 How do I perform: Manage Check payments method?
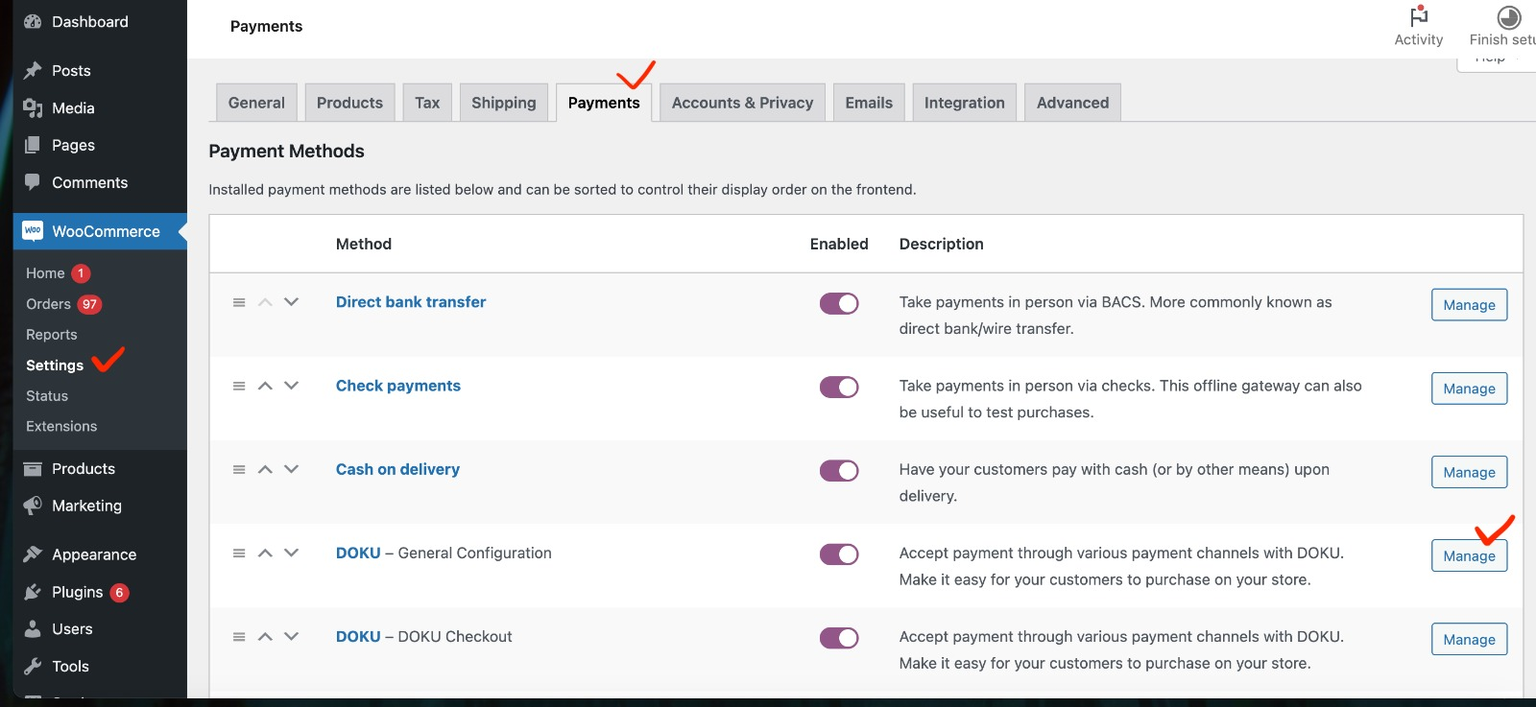[1469, 389]
